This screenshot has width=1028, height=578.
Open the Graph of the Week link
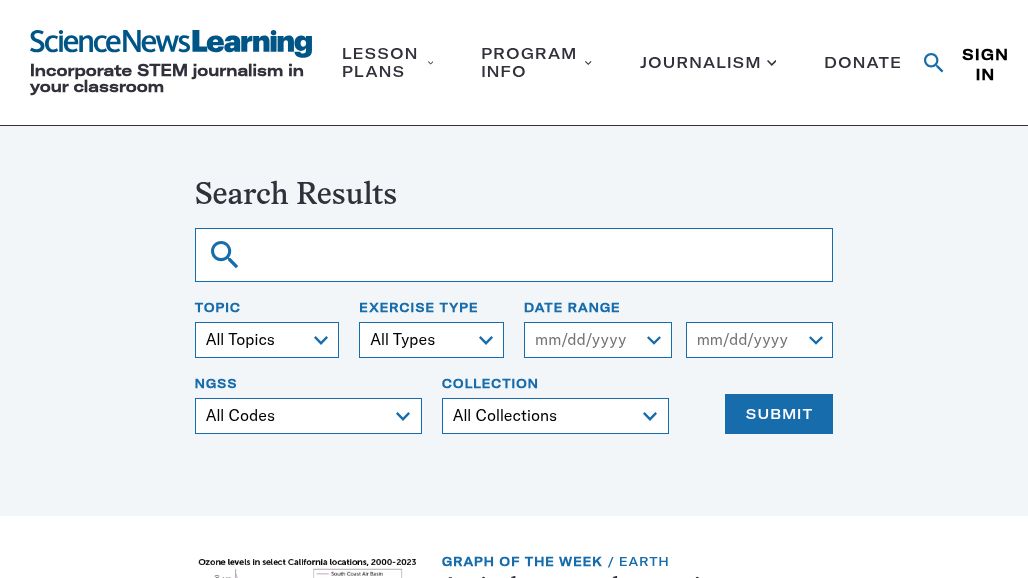click(x=522, y=562)
